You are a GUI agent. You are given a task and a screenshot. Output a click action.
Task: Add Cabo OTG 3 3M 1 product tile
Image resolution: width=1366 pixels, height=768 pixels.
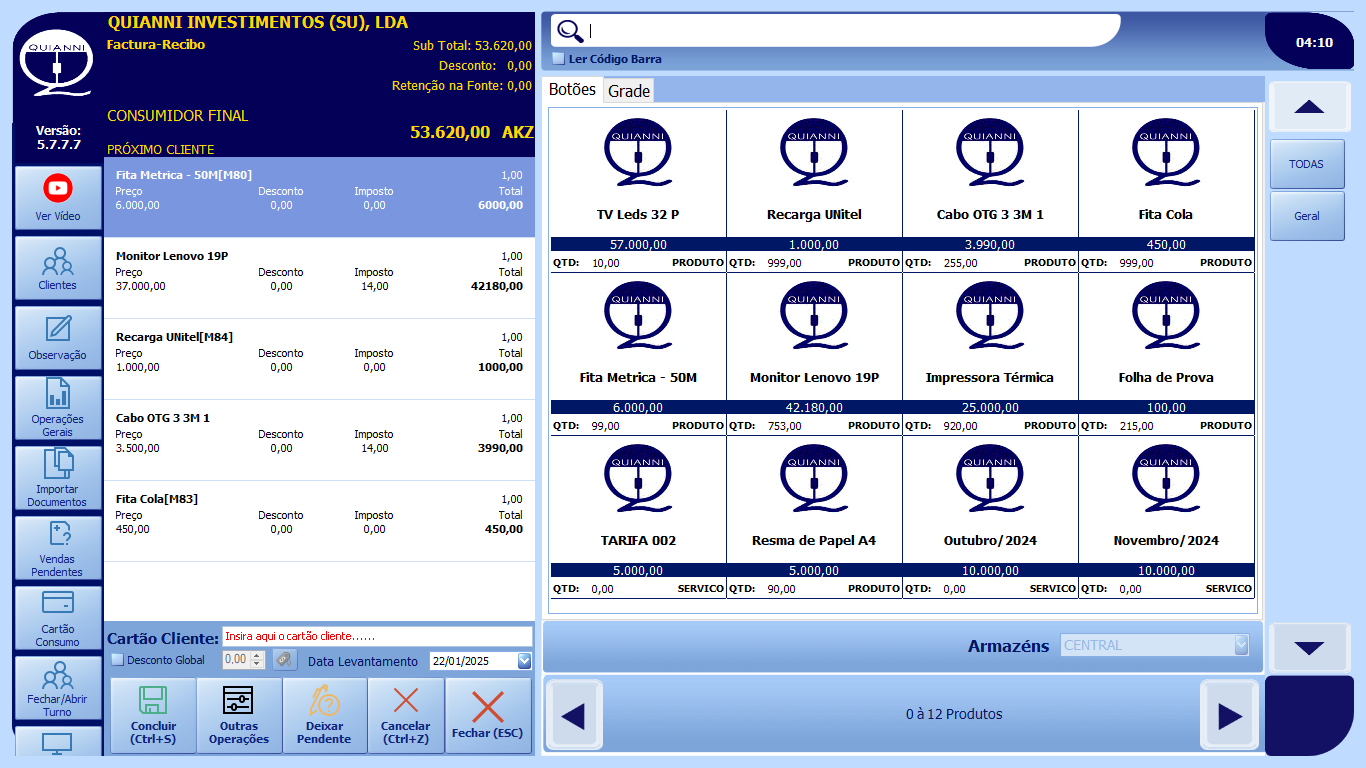[x=990, y=190]
